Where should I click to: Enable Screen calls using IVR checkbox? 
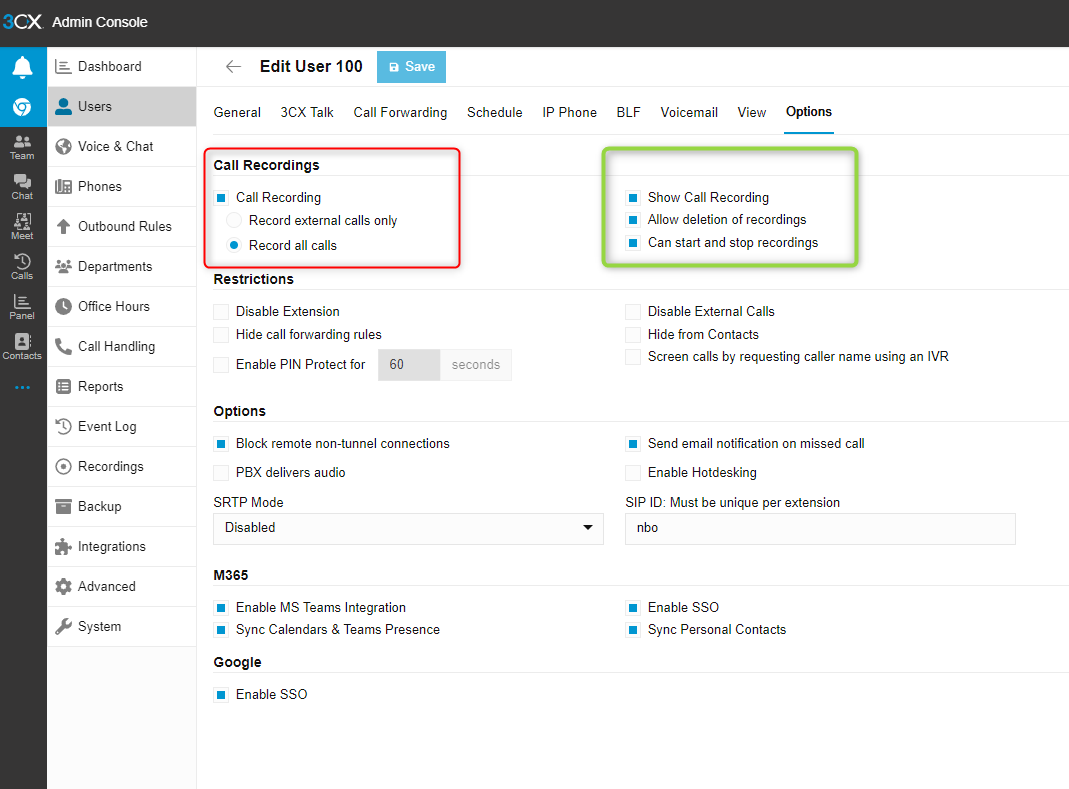point(633,357)
